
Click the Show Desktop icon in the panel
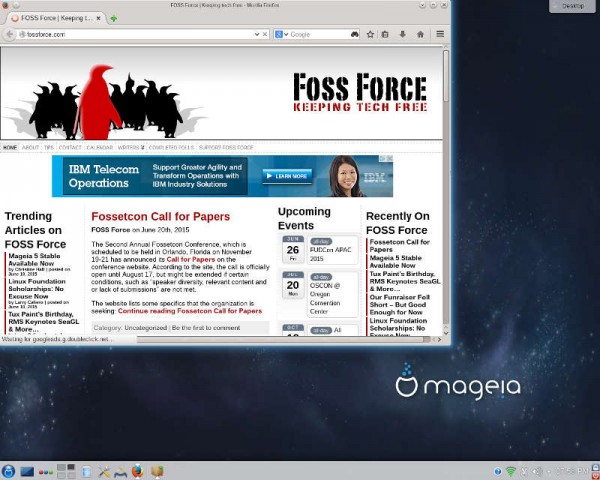(27, 472)
